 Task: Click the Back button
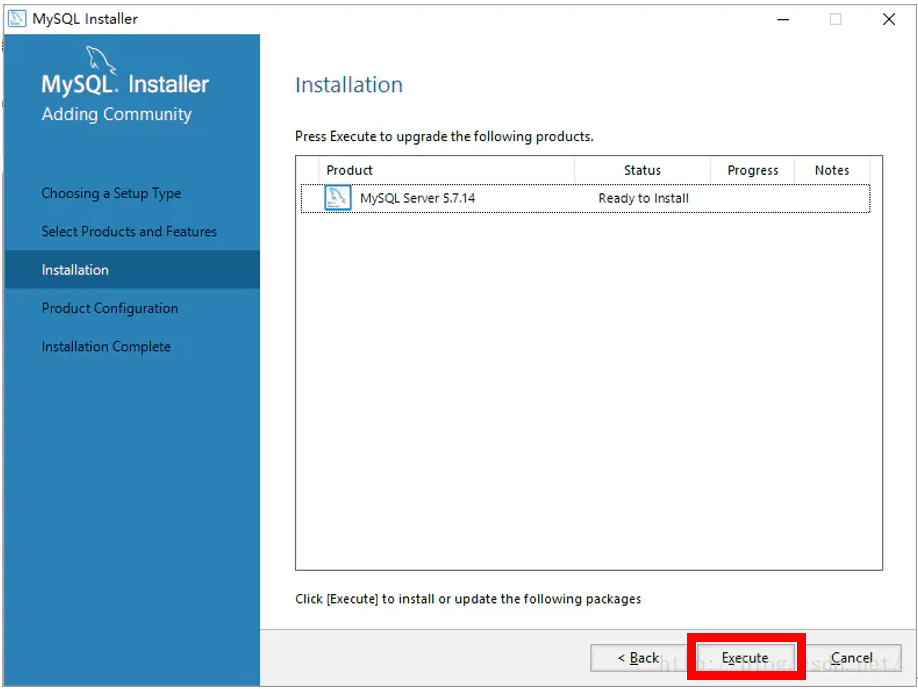(x=638, y=658)
